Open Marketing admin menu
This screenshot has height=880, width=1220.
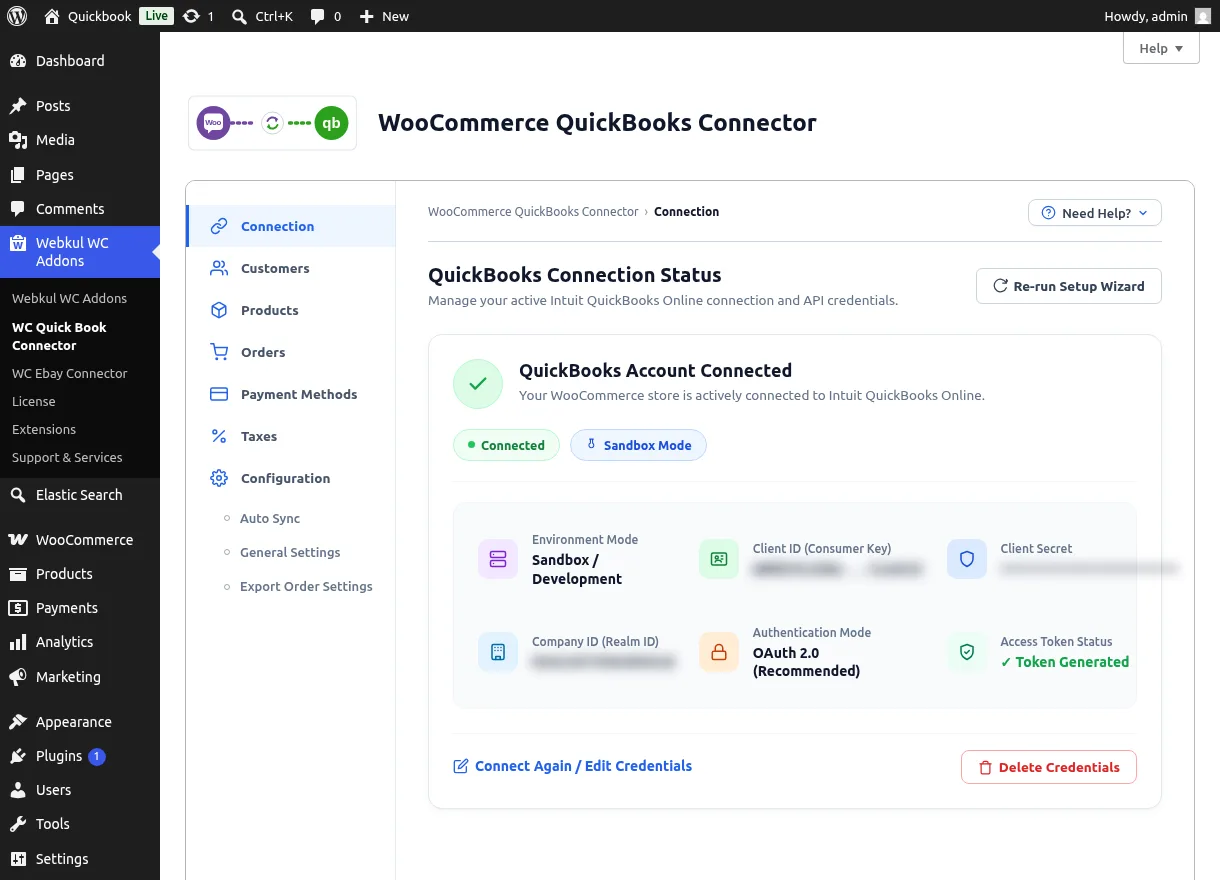(80, 676)
